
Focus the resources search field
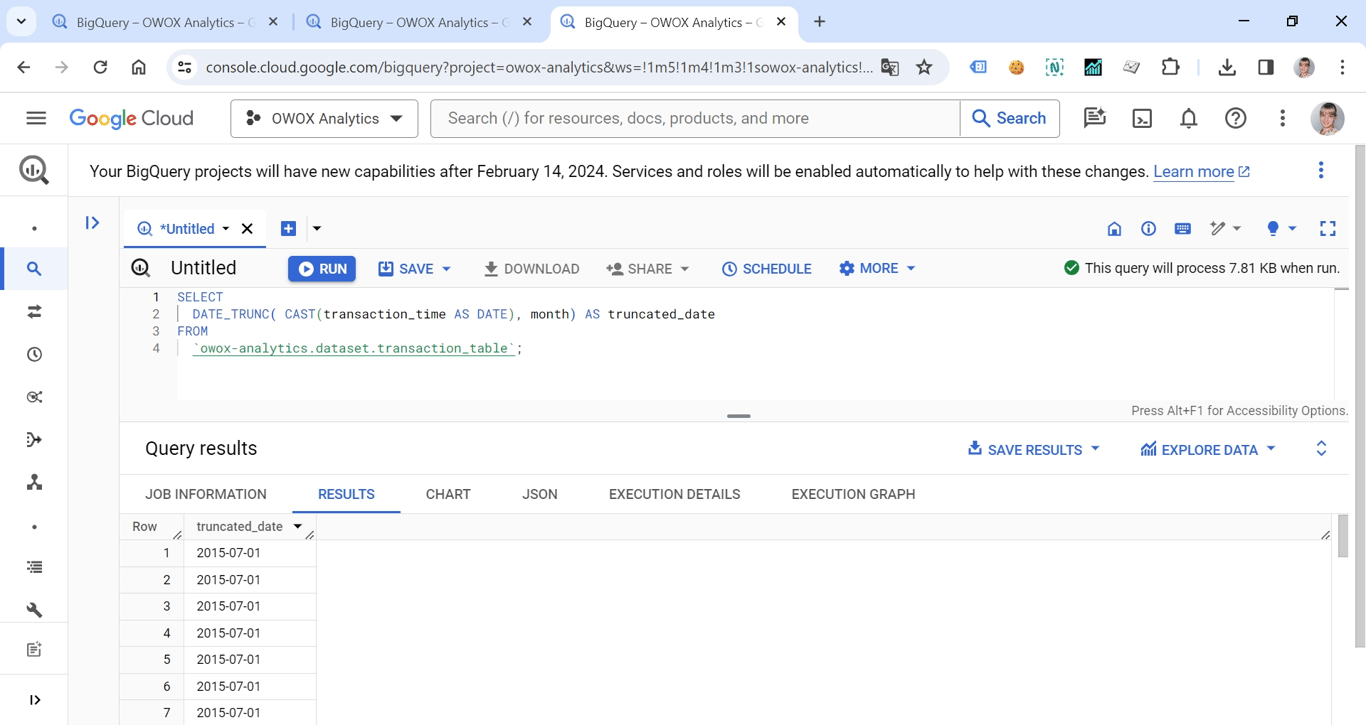point(695,118)
